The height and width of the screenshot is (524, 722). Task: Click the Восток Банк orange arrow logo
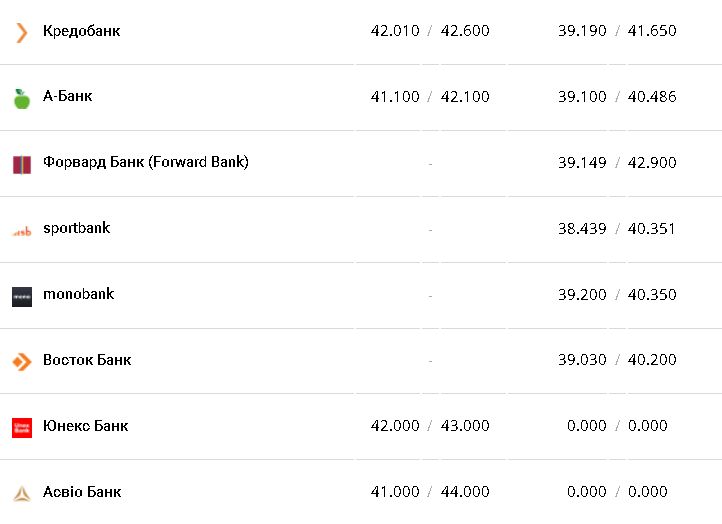point(22,361)
